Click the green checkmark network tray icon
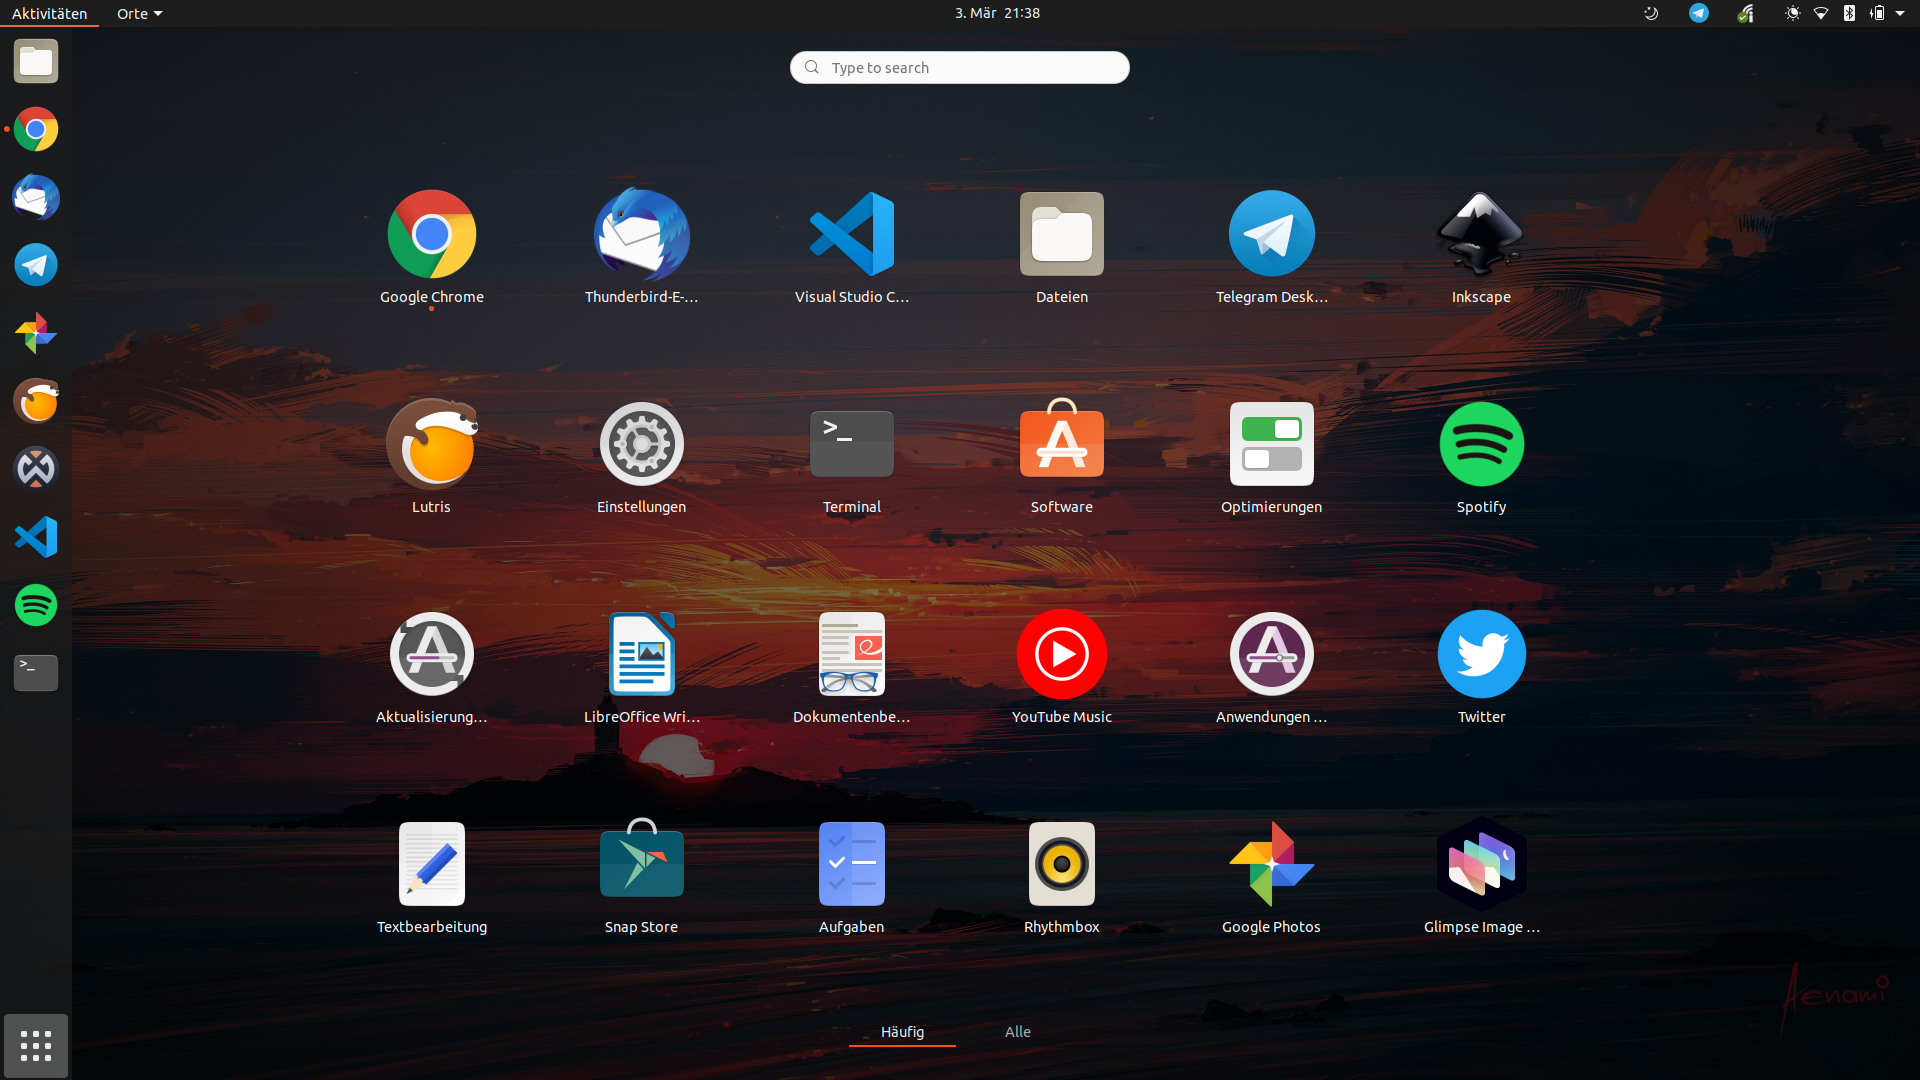Image resolution: width=1920 pixels, height=1080 pixels. 1745,13
